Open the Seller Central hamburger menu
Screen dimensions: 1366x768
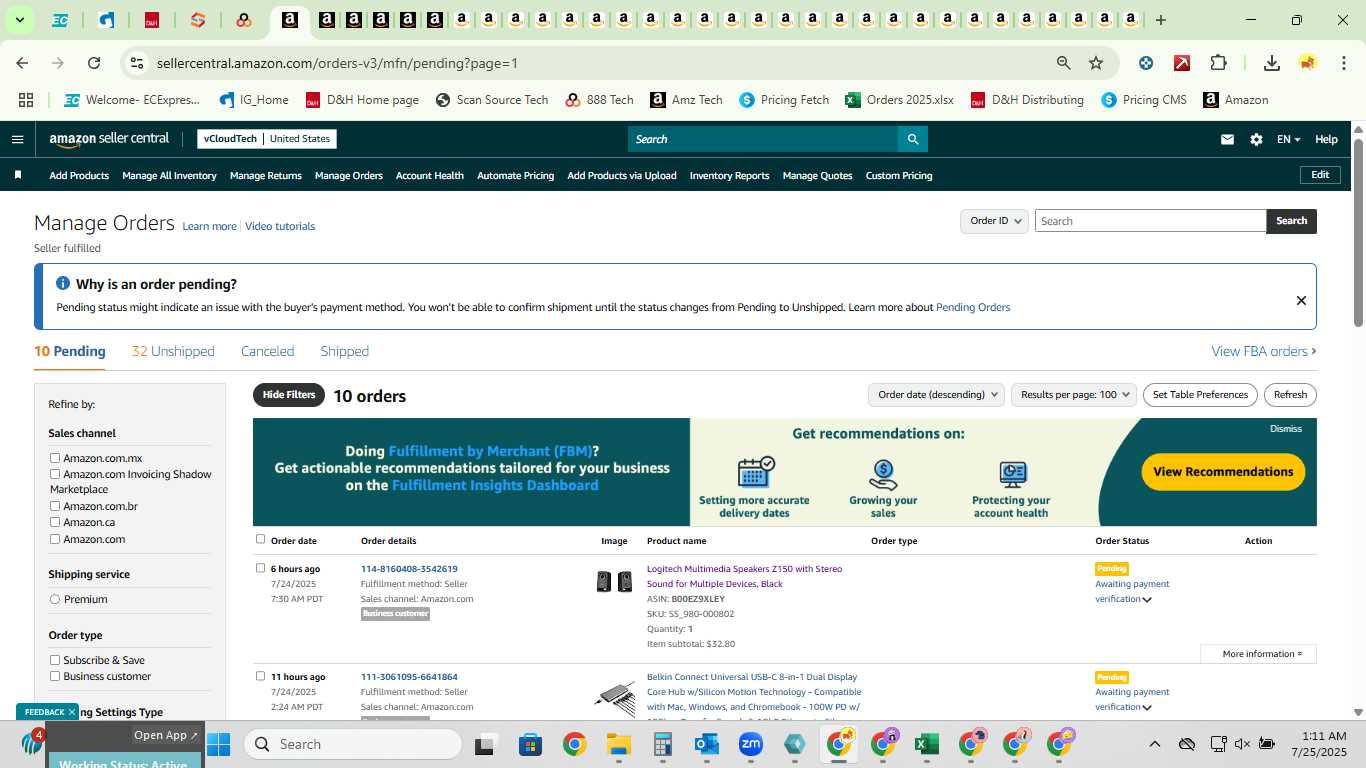[x=17, y=139]
